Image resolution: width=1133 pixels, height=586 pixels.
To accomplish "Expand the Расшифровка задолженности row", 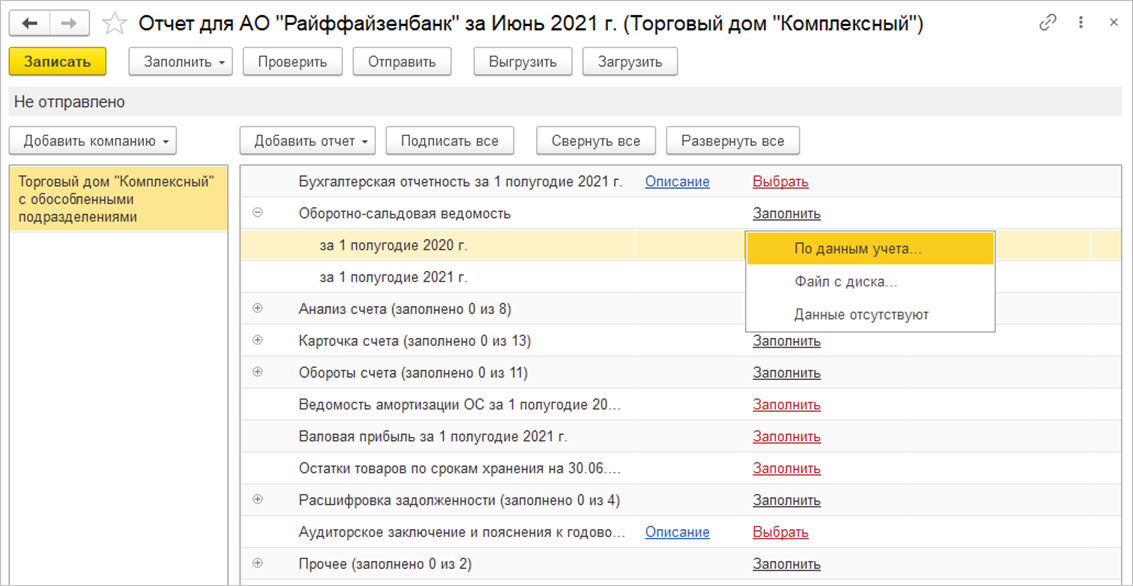I will [x=258, y=500].
